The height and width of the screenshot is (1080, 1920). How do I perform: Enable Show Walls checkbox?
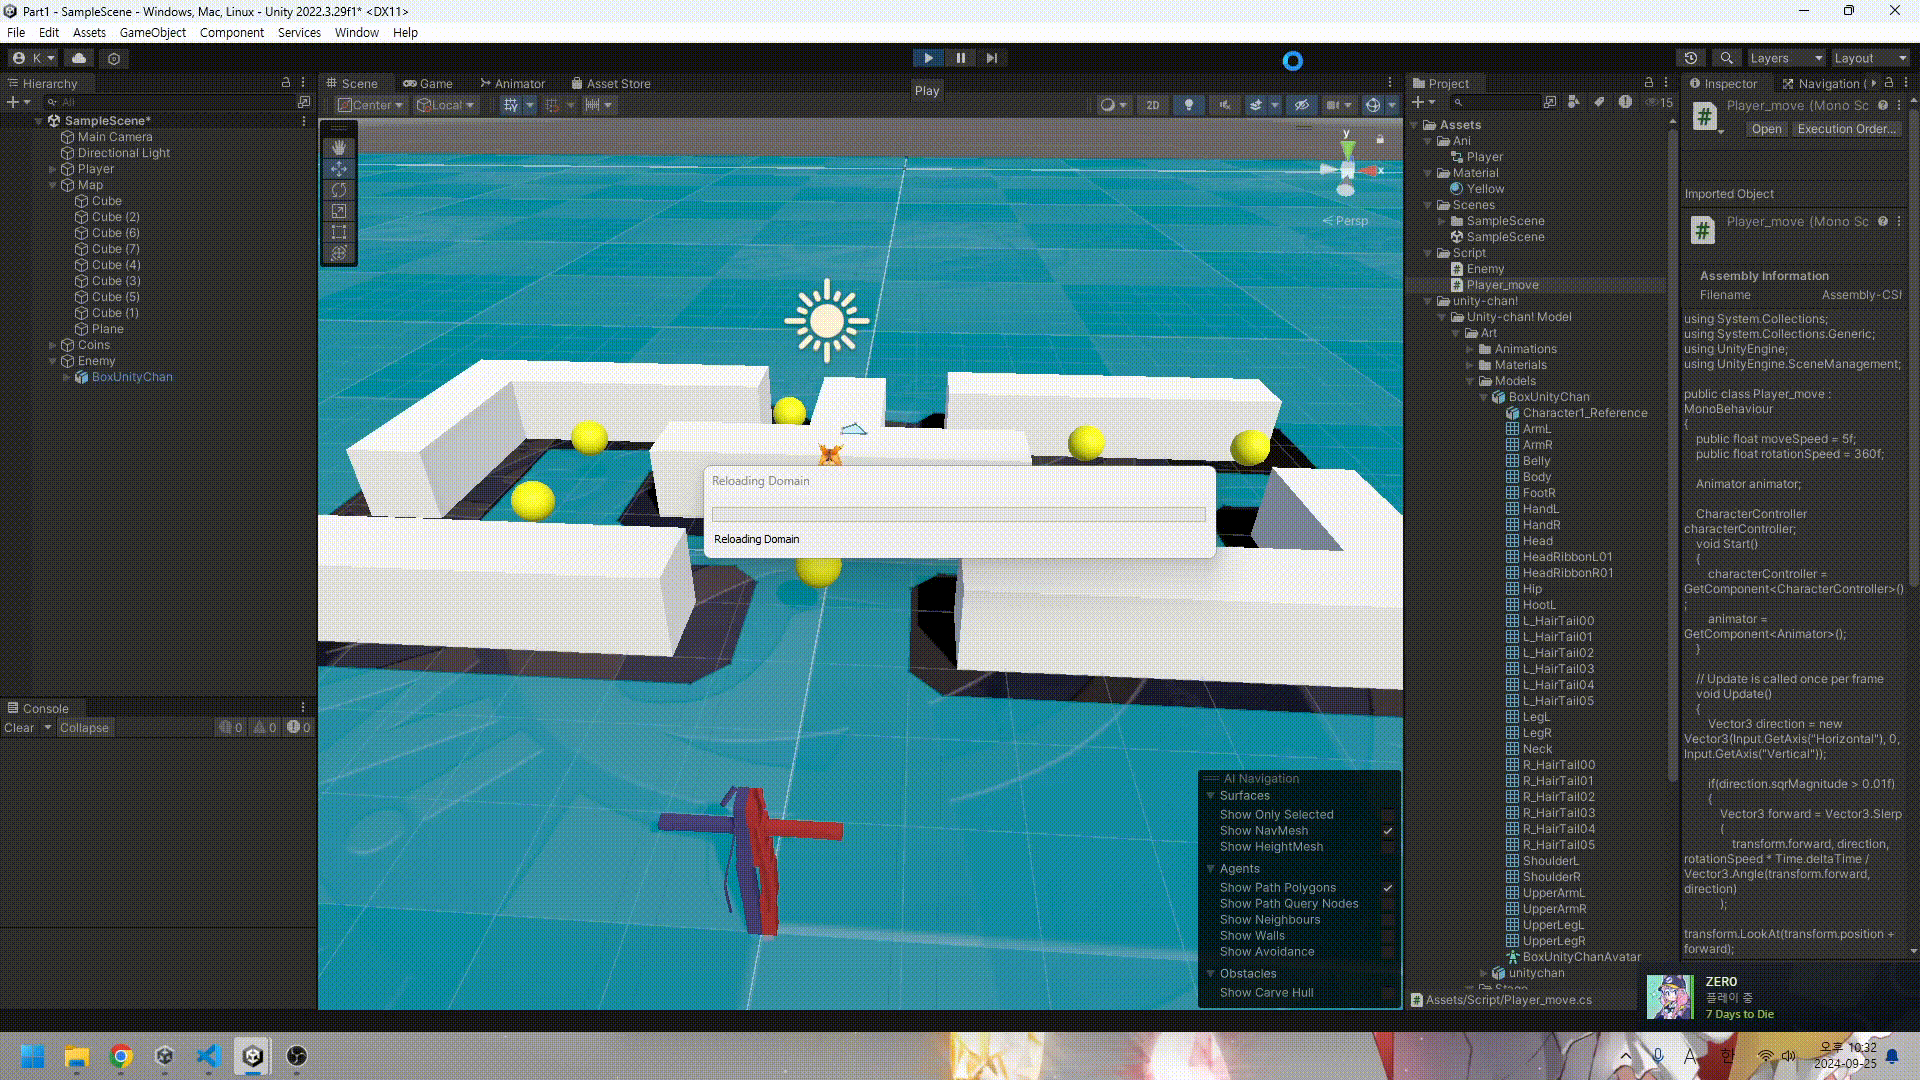[1388, 936]
